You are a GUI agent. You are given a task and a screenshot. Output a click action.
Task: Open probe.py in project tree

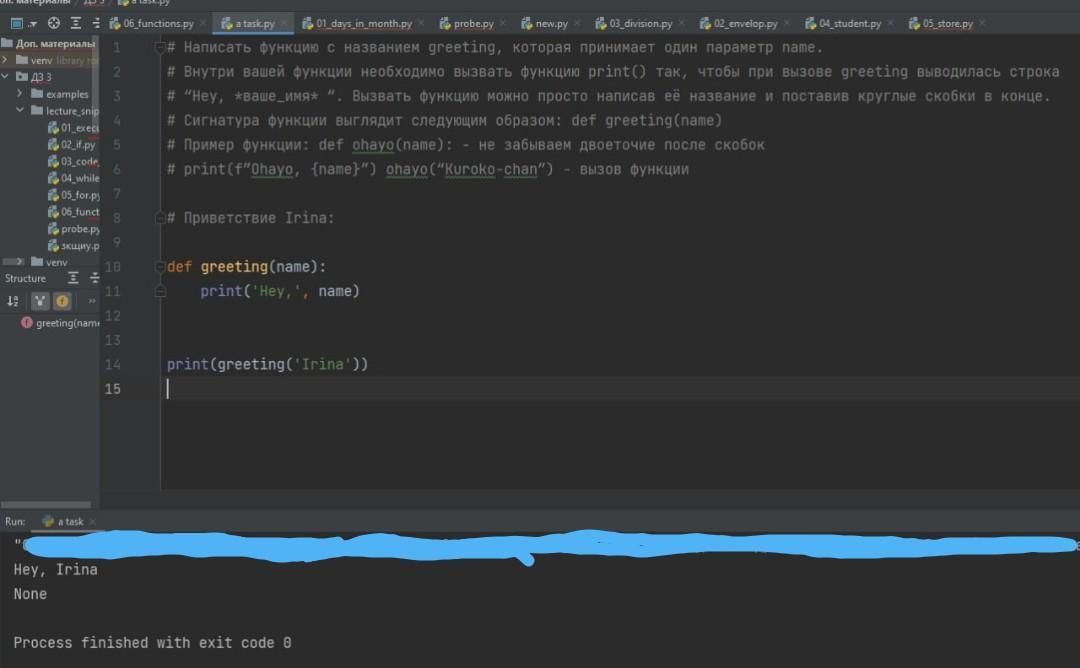[73, 229]
